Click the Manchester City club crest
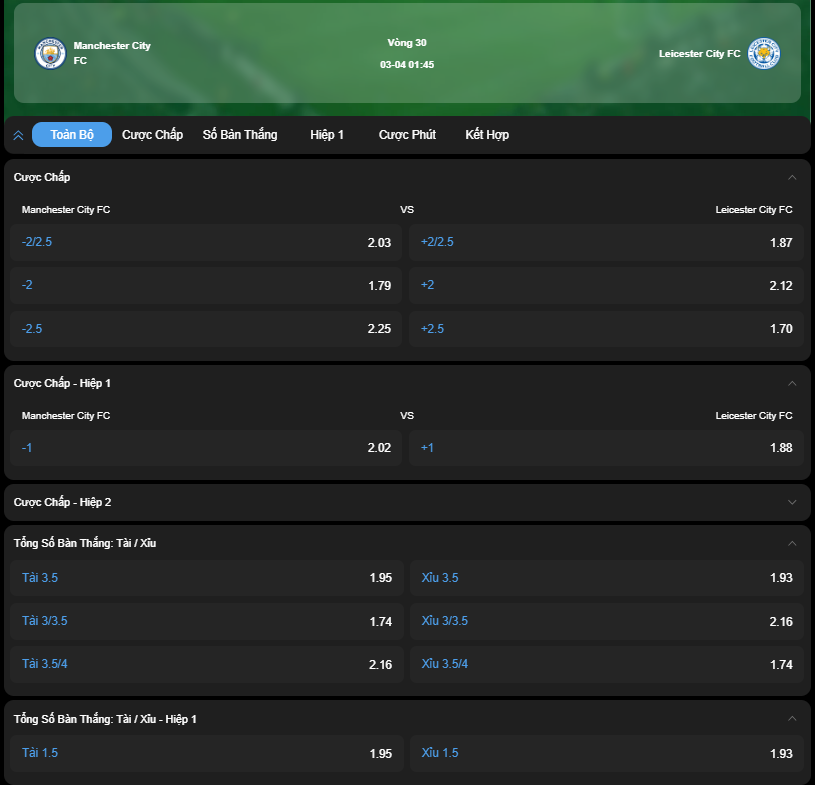The height and width of the screenshot is (785, 815). coord(50,53)
